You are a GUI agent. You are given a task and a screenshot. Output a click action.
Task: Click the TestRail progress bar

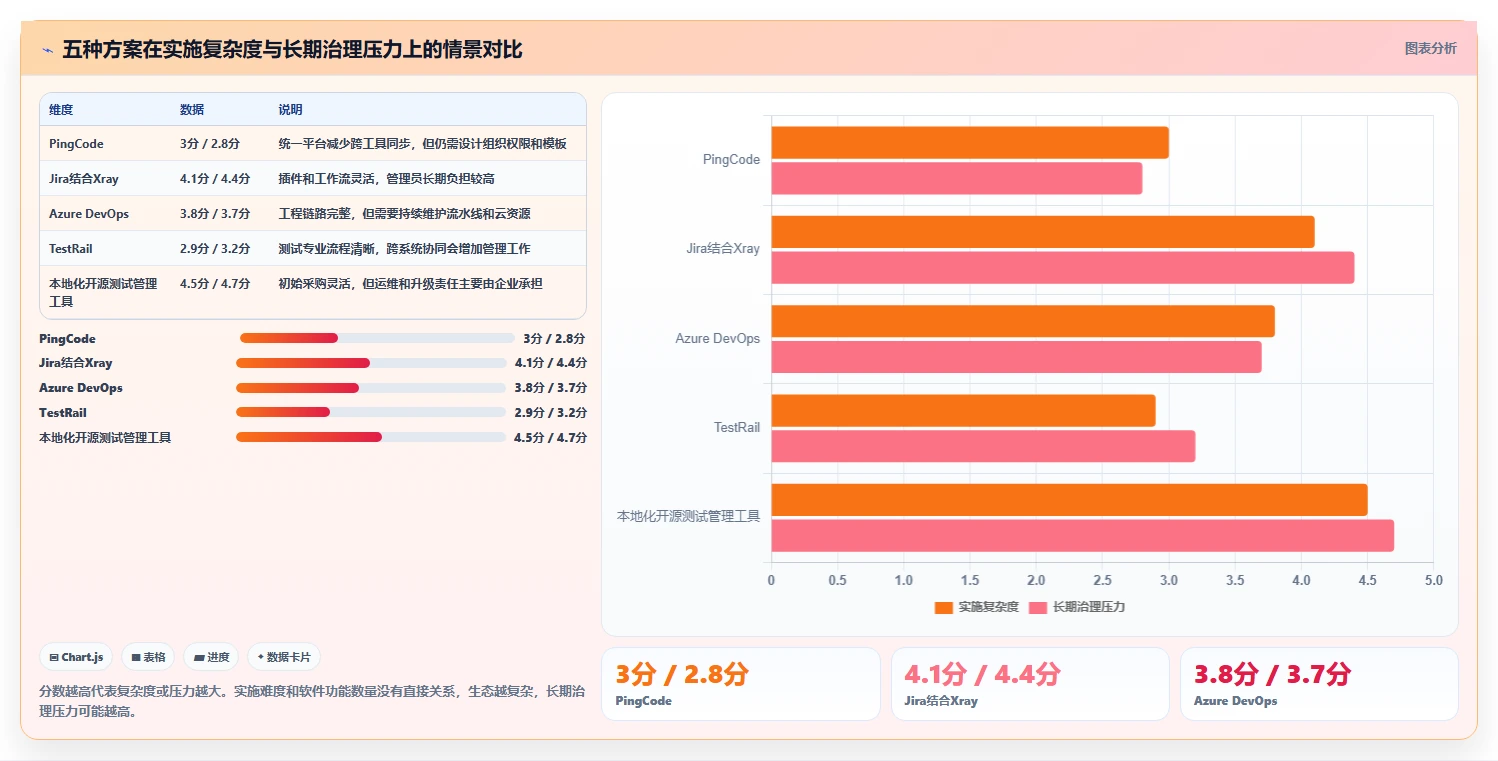point(371,412)
